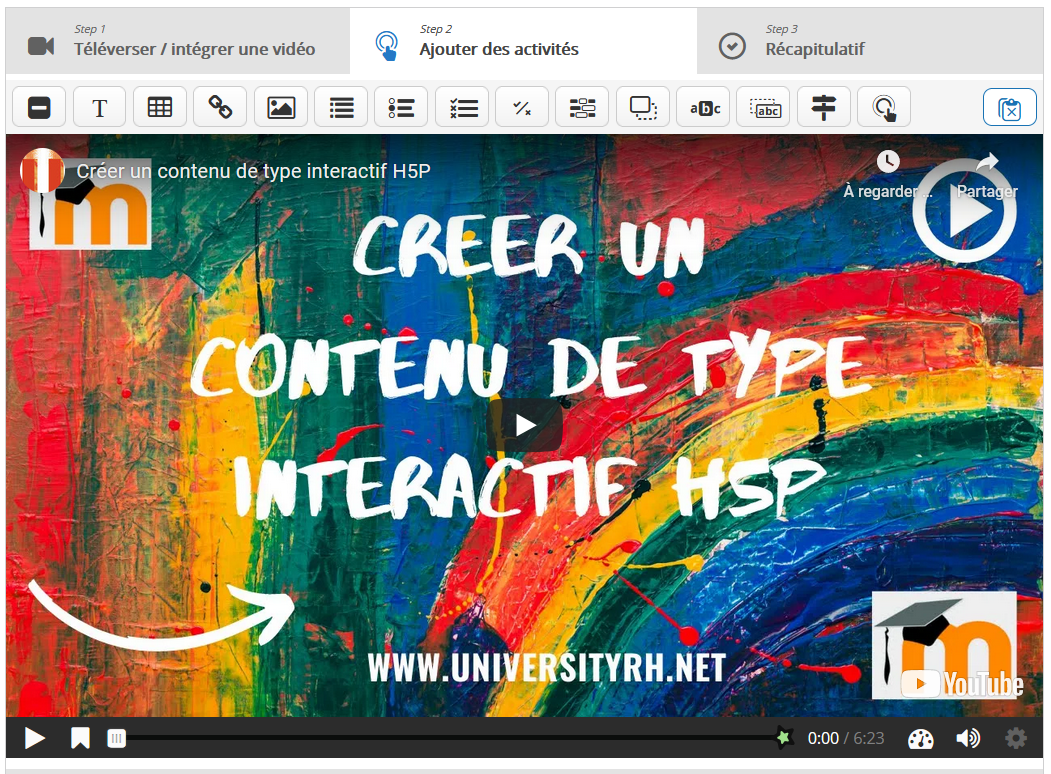Add a Crossroads signpost interaction

824,107
